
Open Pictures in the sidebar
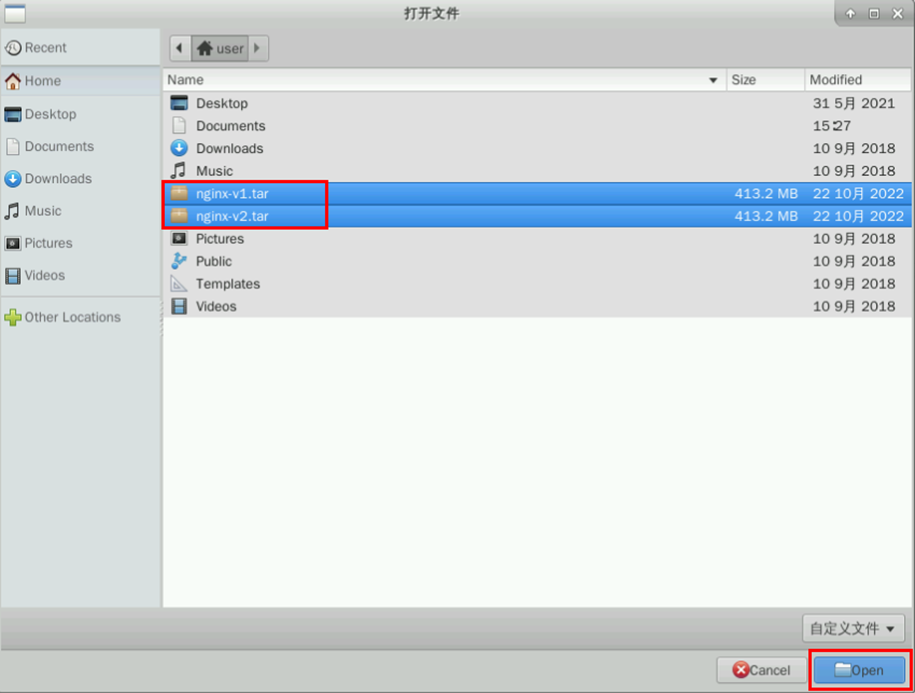coord(48,243)
